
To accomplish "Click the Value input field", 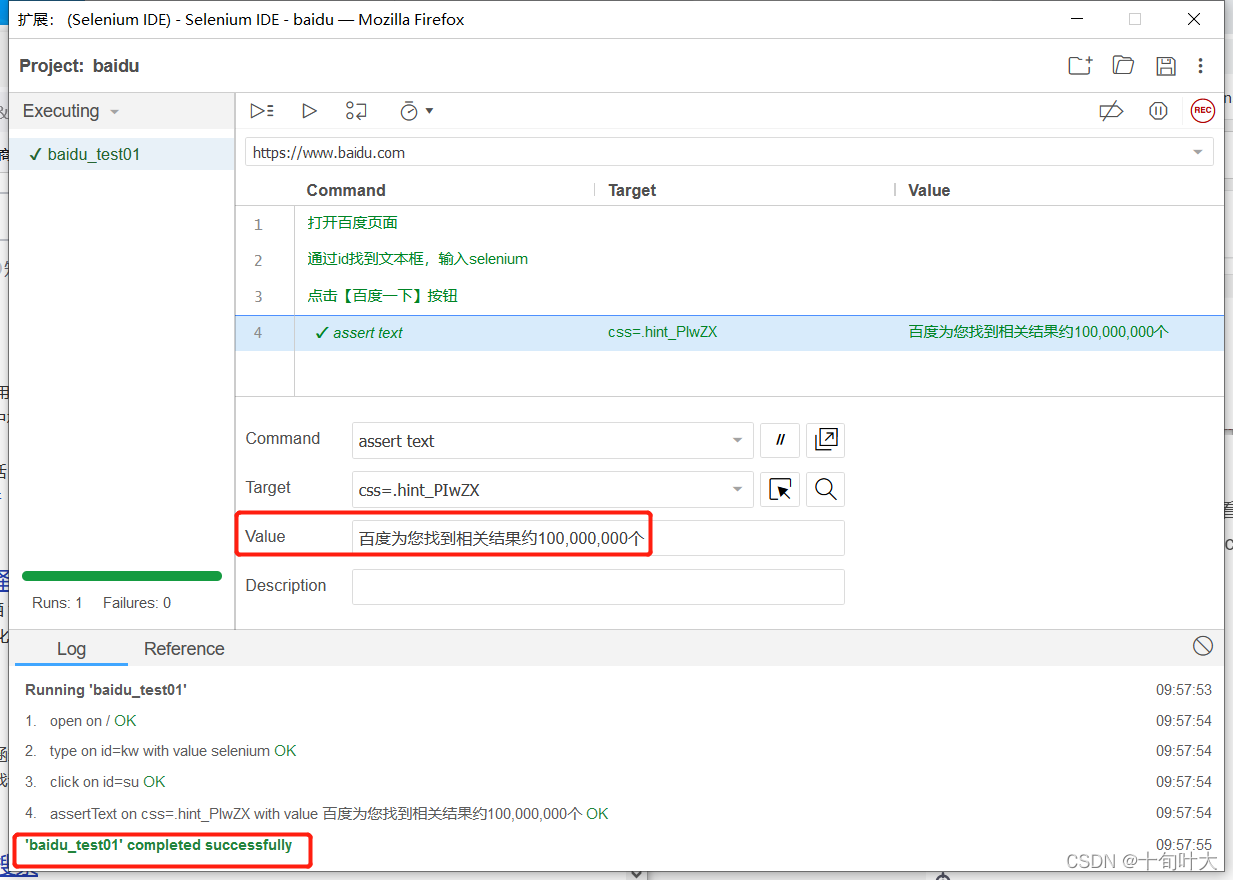I will [598, 538].
